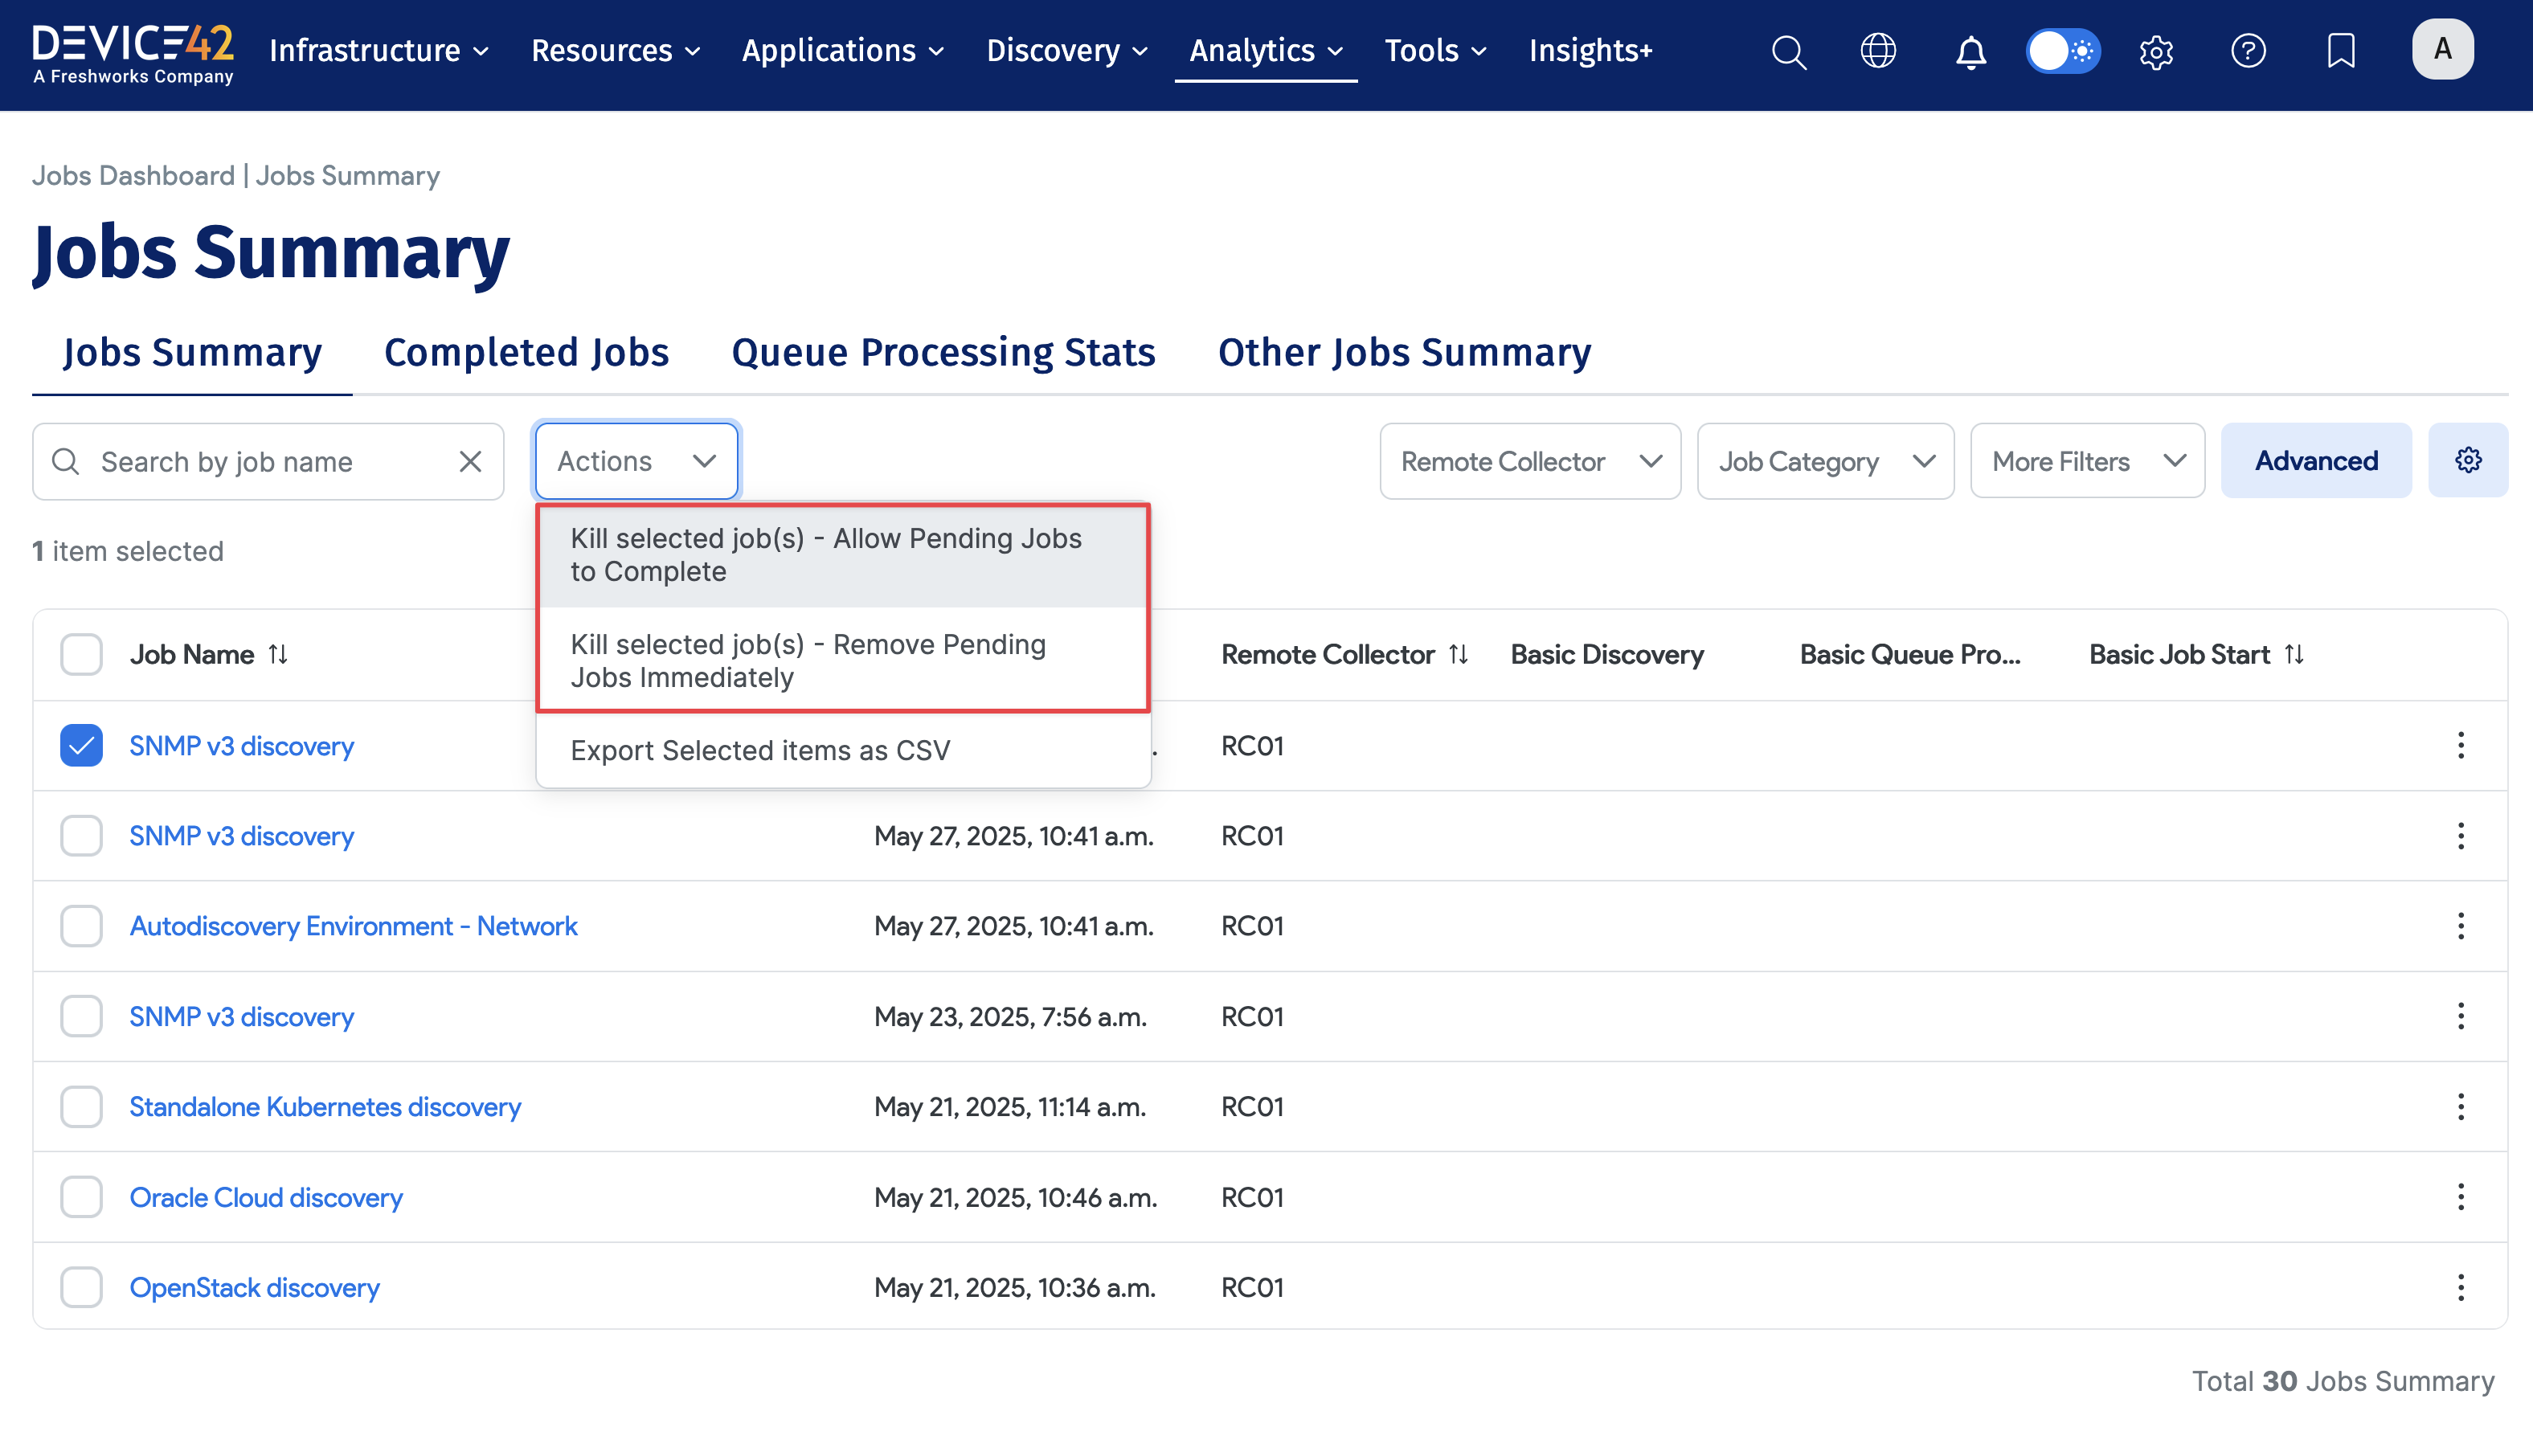The width and height of the screenshot is (2533, 1456).
Task: Open the Resources menu
Action: [615, 50]
